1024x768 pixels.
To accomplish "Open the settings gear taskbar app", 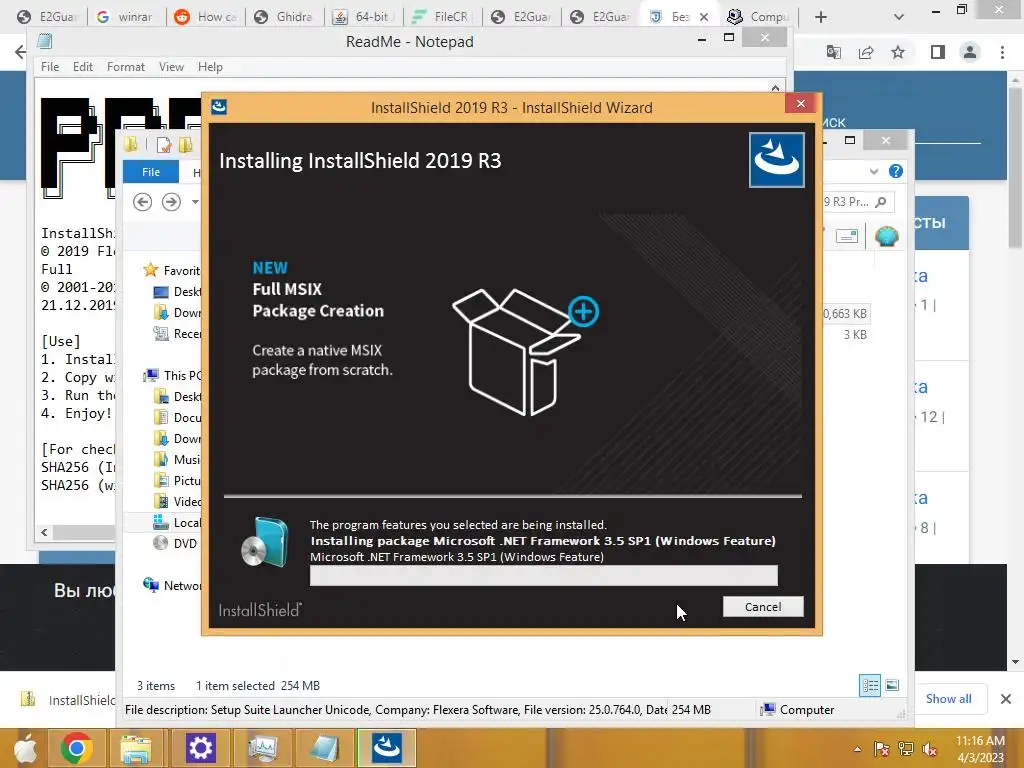I will 200,748.
